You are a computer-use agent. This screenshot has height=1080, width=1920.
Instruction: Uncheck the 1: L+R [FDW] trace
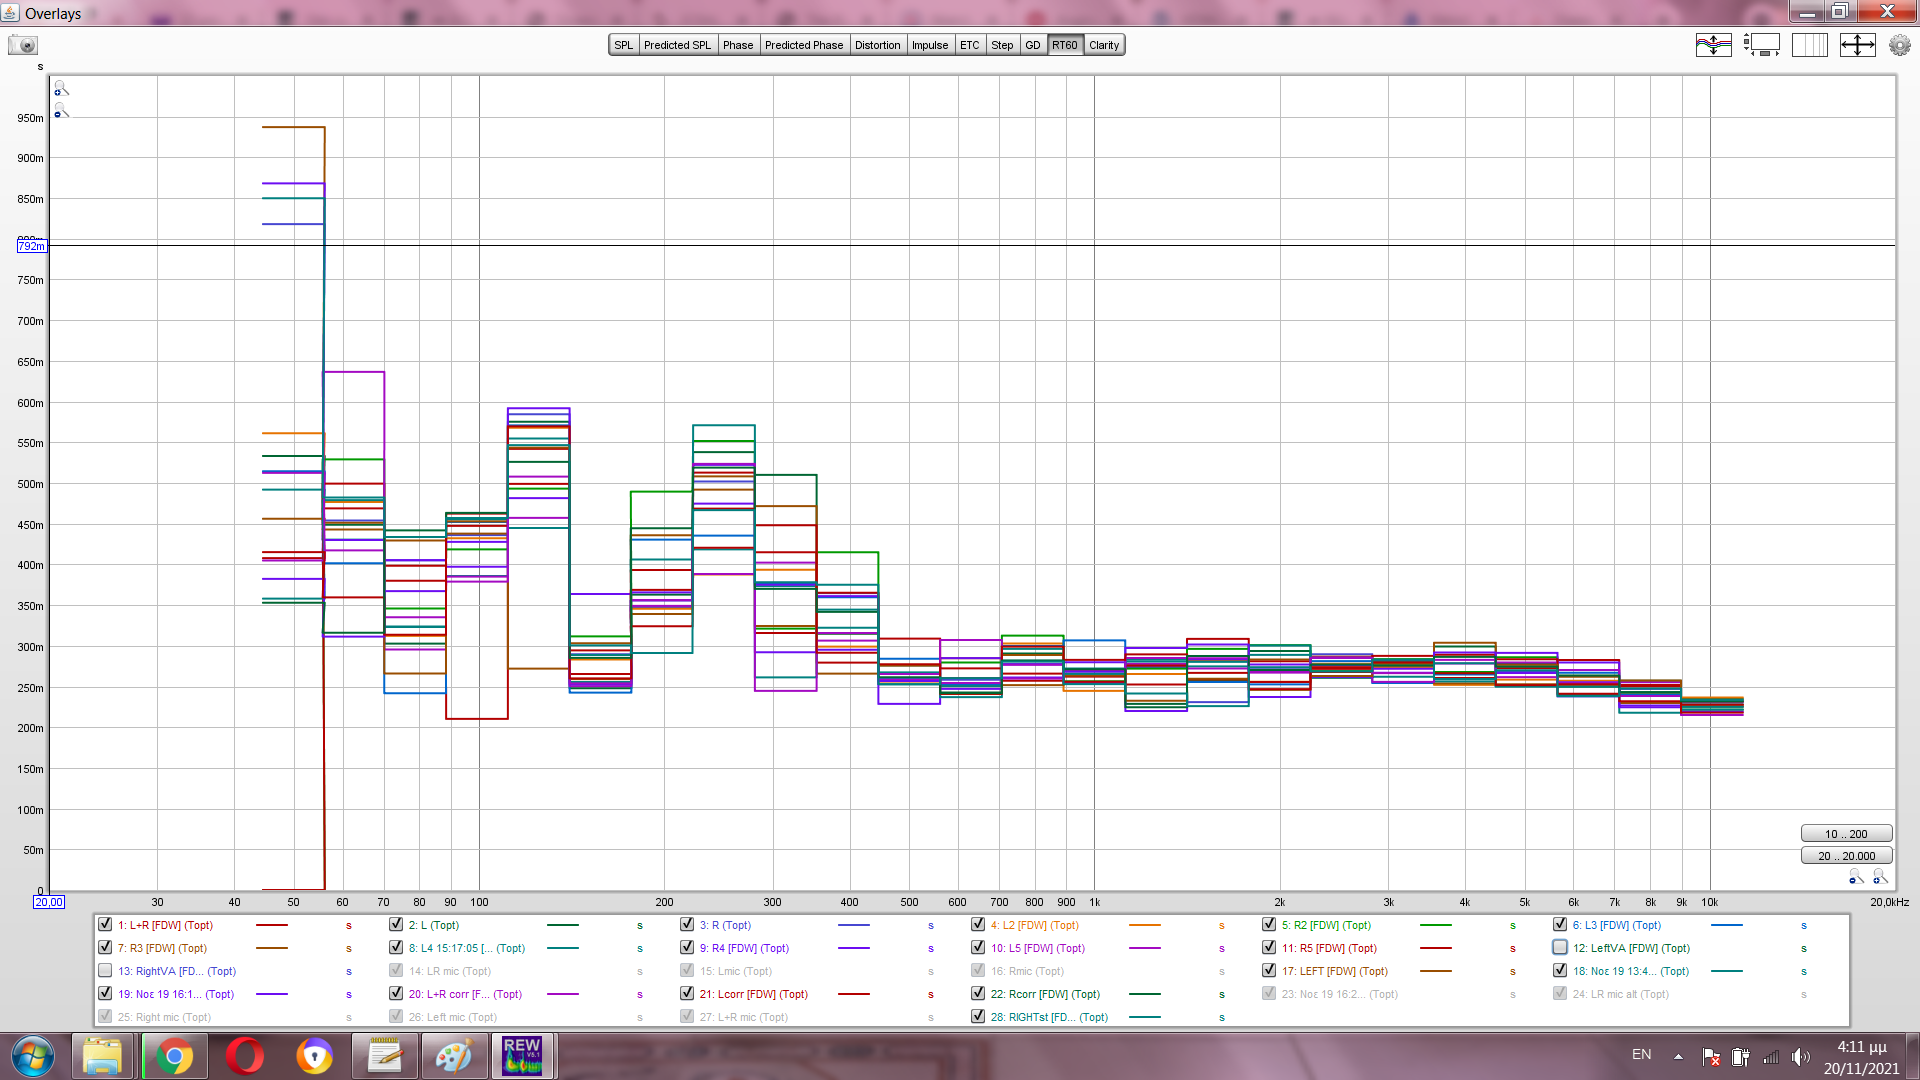tap(105, 924)
